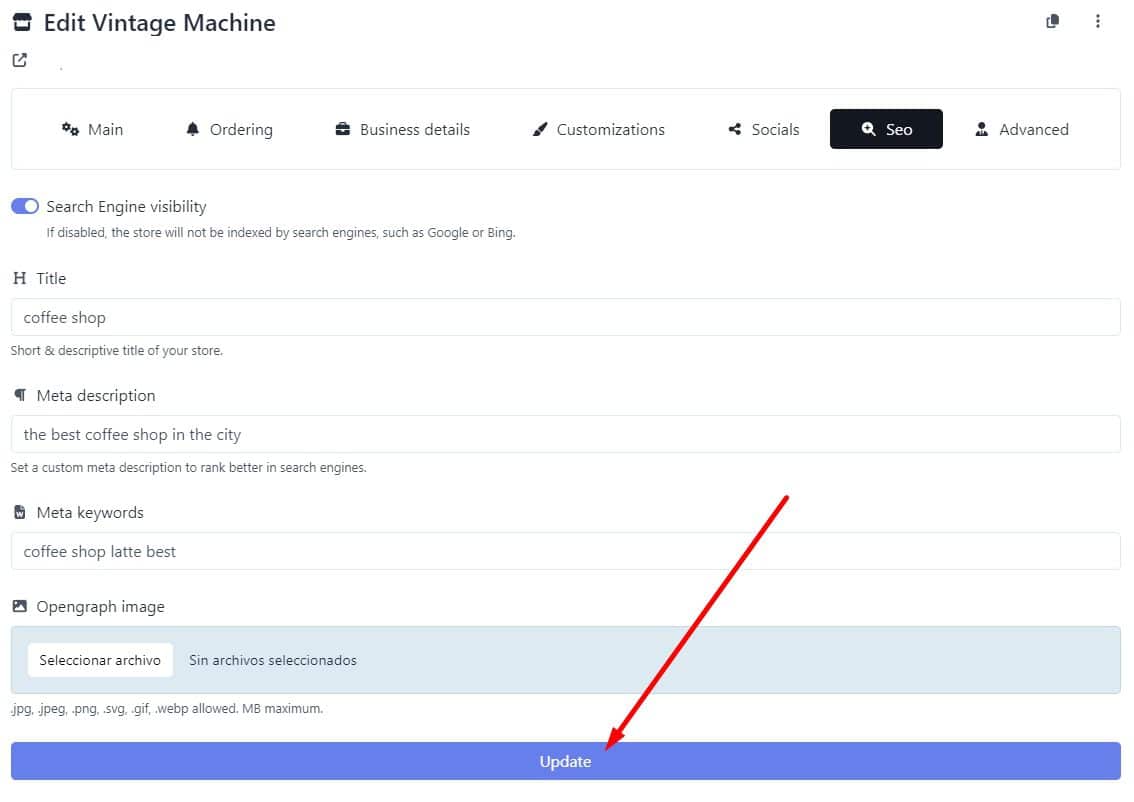
Task: Click the store icon beside Edit Vintage Machine
Action: tap(22, 22)
